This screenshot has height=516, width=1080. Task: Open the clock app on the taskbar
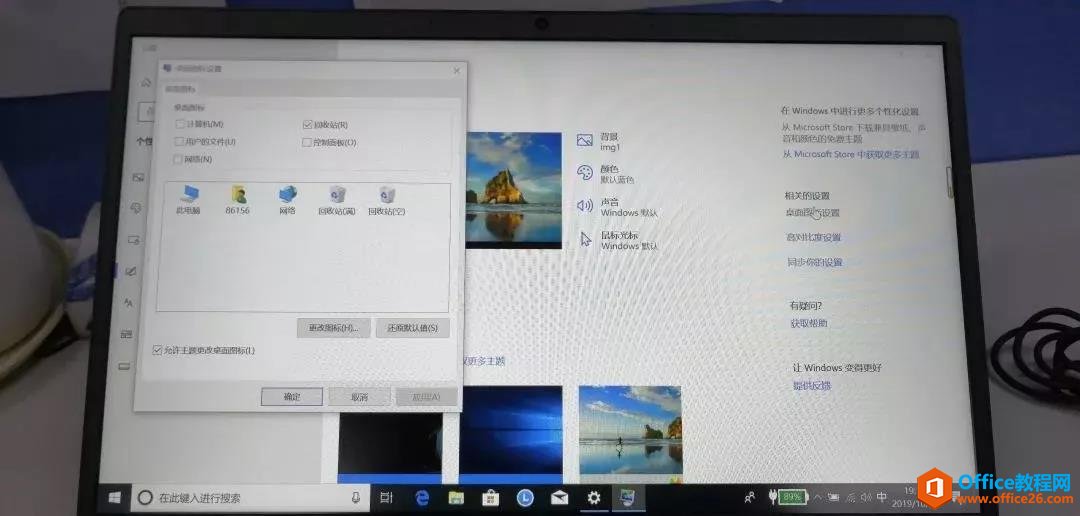pos(525,497)
